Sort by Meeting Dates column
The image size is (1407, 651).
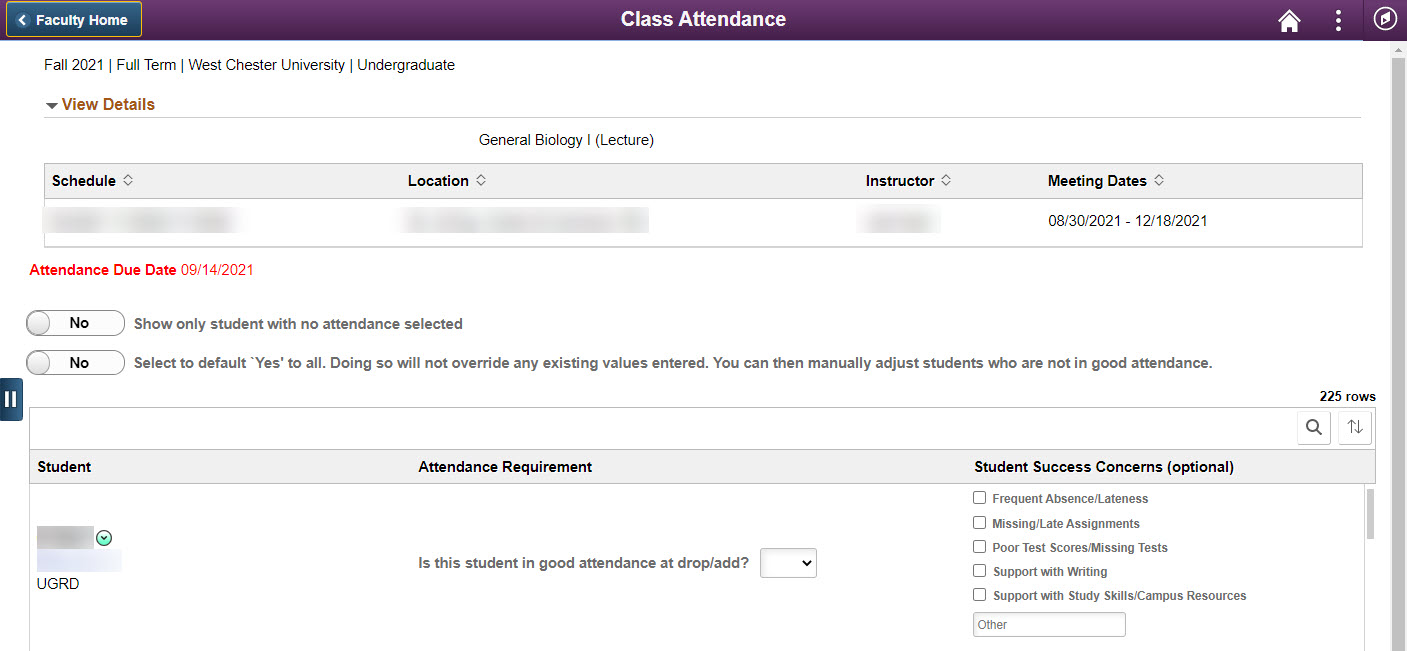pyautogui.click(x=1159, y=181)
